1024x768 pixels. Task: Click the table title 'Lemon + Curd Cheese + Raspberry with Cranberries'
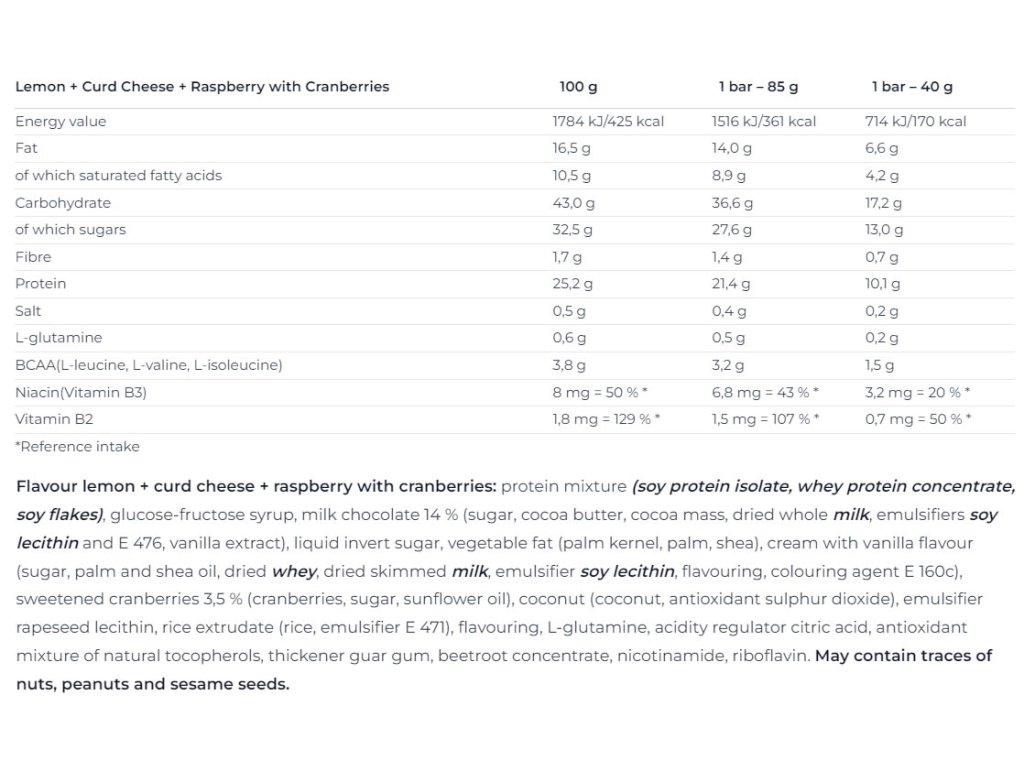[202, 87]
